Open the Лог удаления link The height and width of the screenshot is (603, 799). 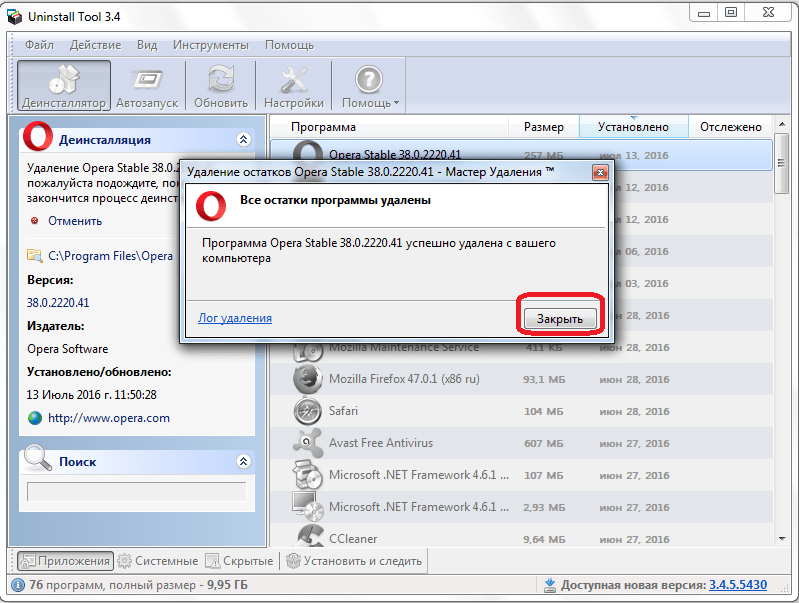point(235,318)
